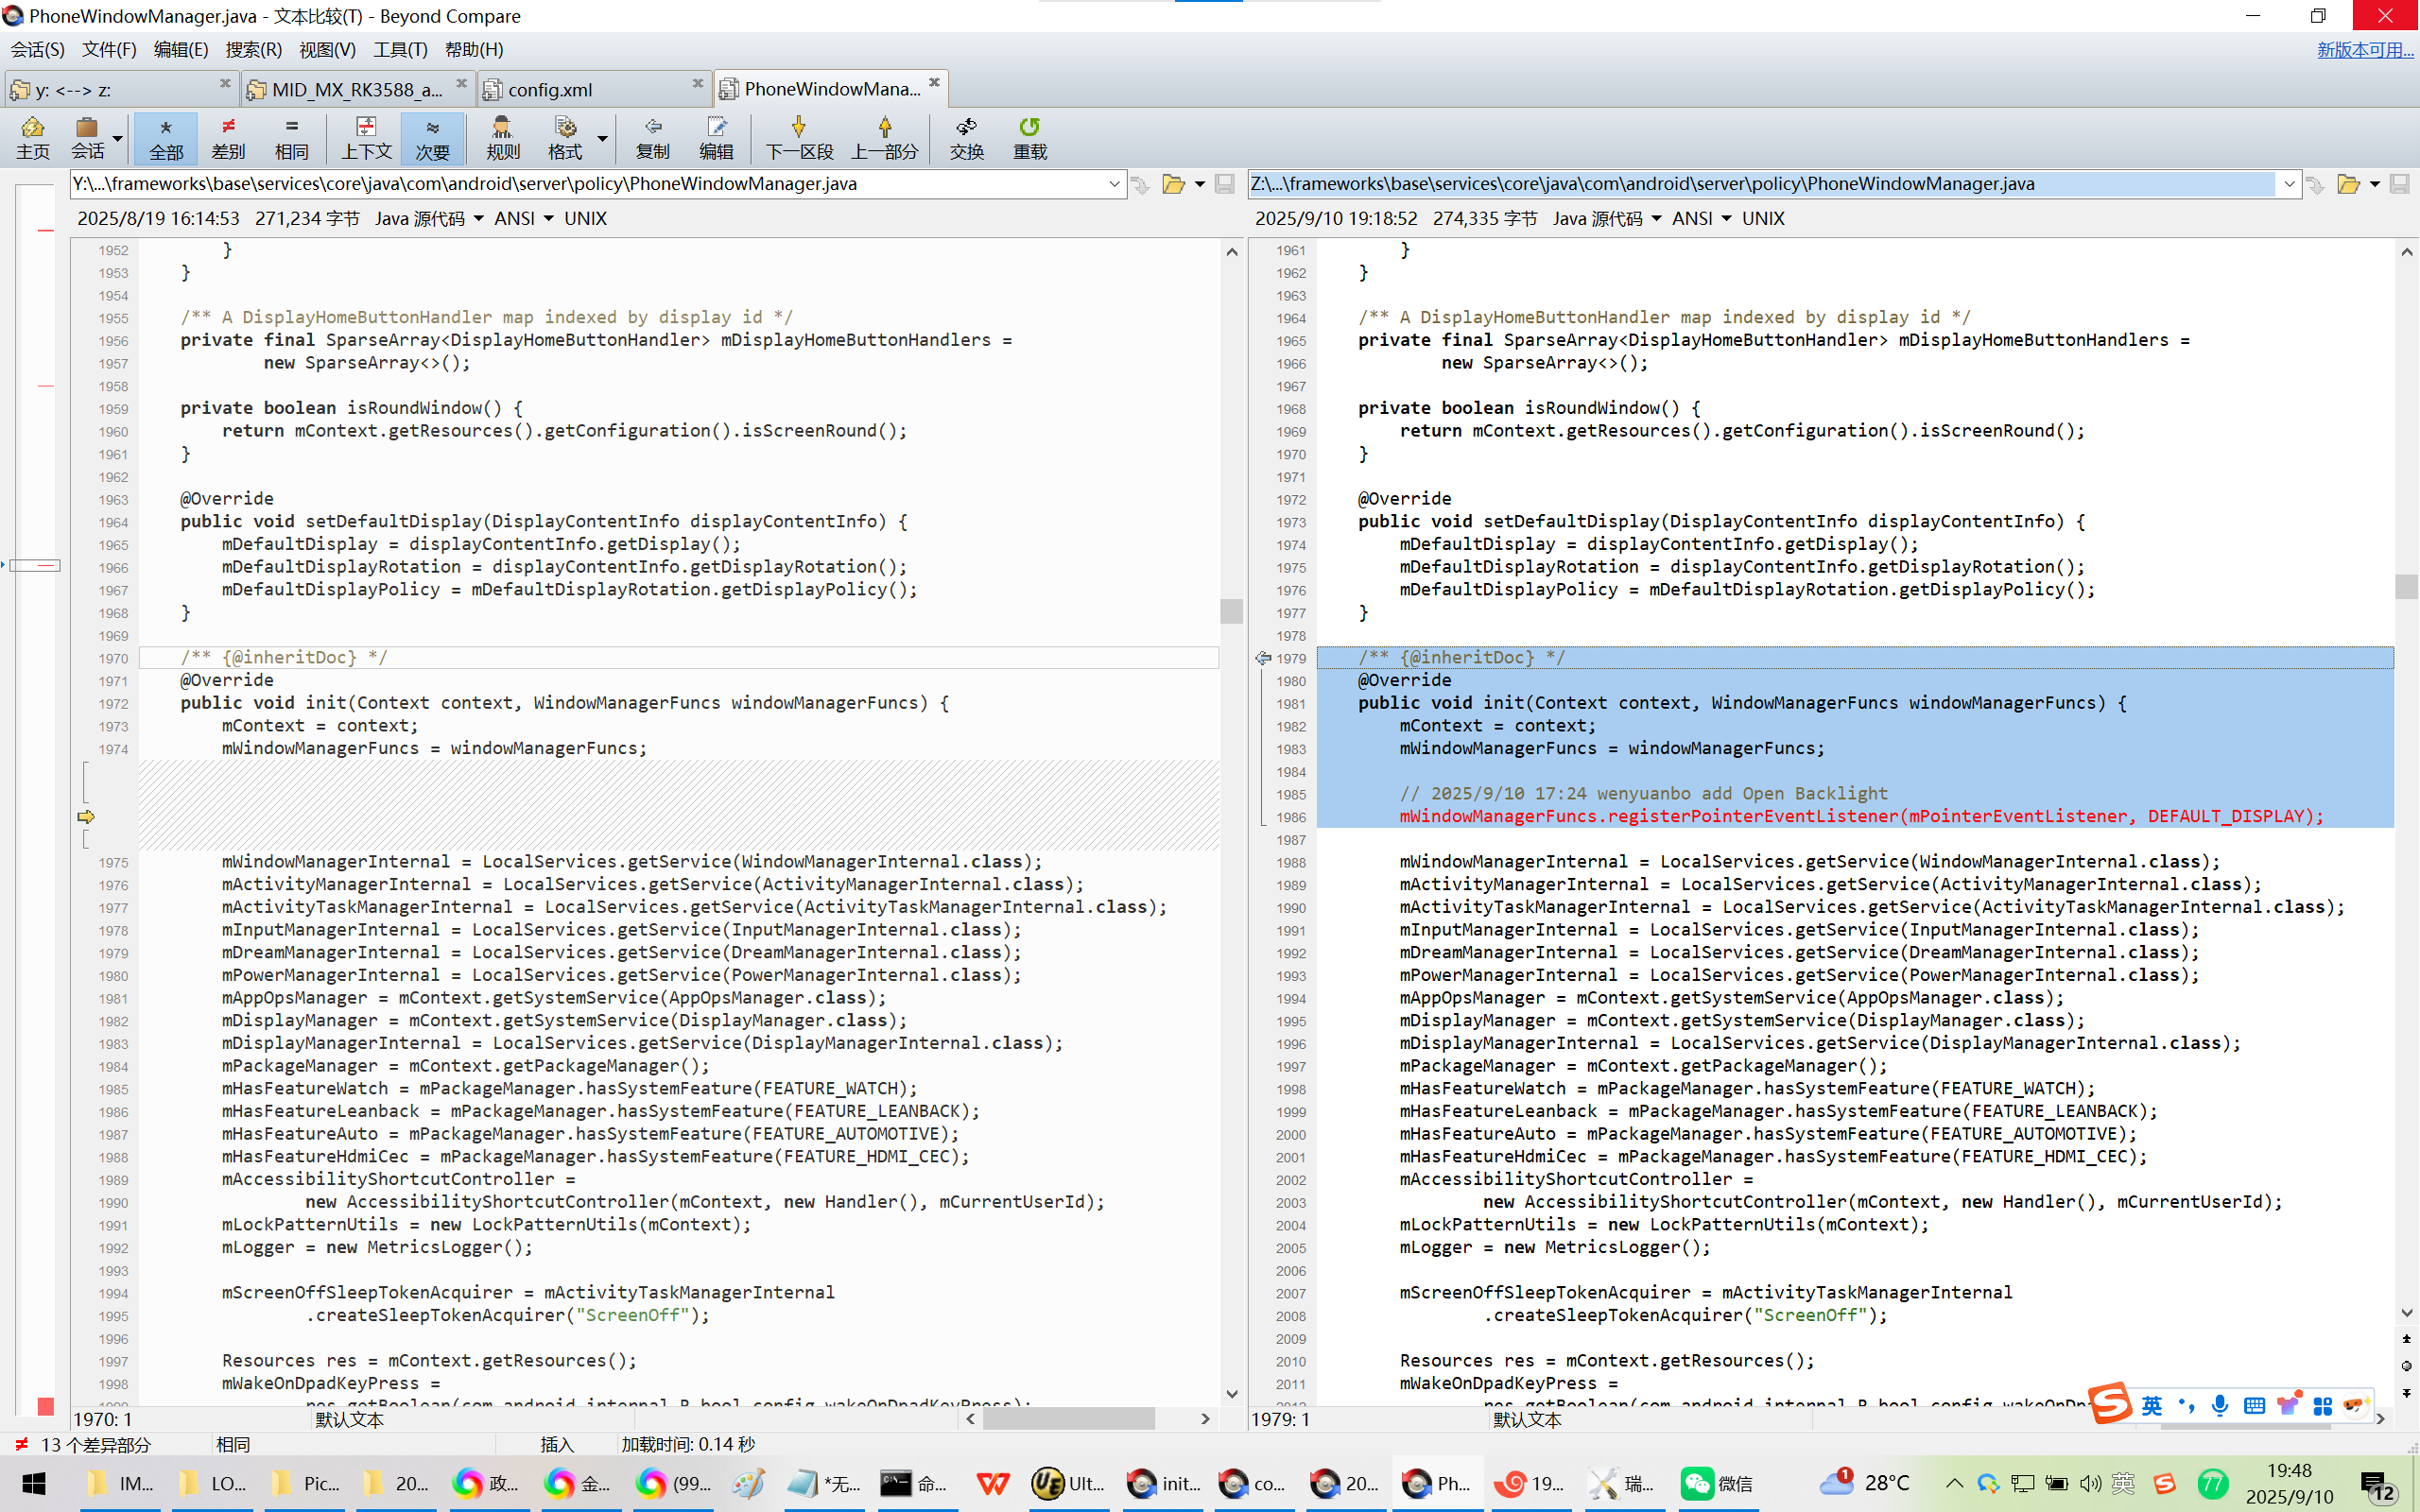
Task: Click the left pane horizontal scrollbar thumb
Action: [1069, 1419]
